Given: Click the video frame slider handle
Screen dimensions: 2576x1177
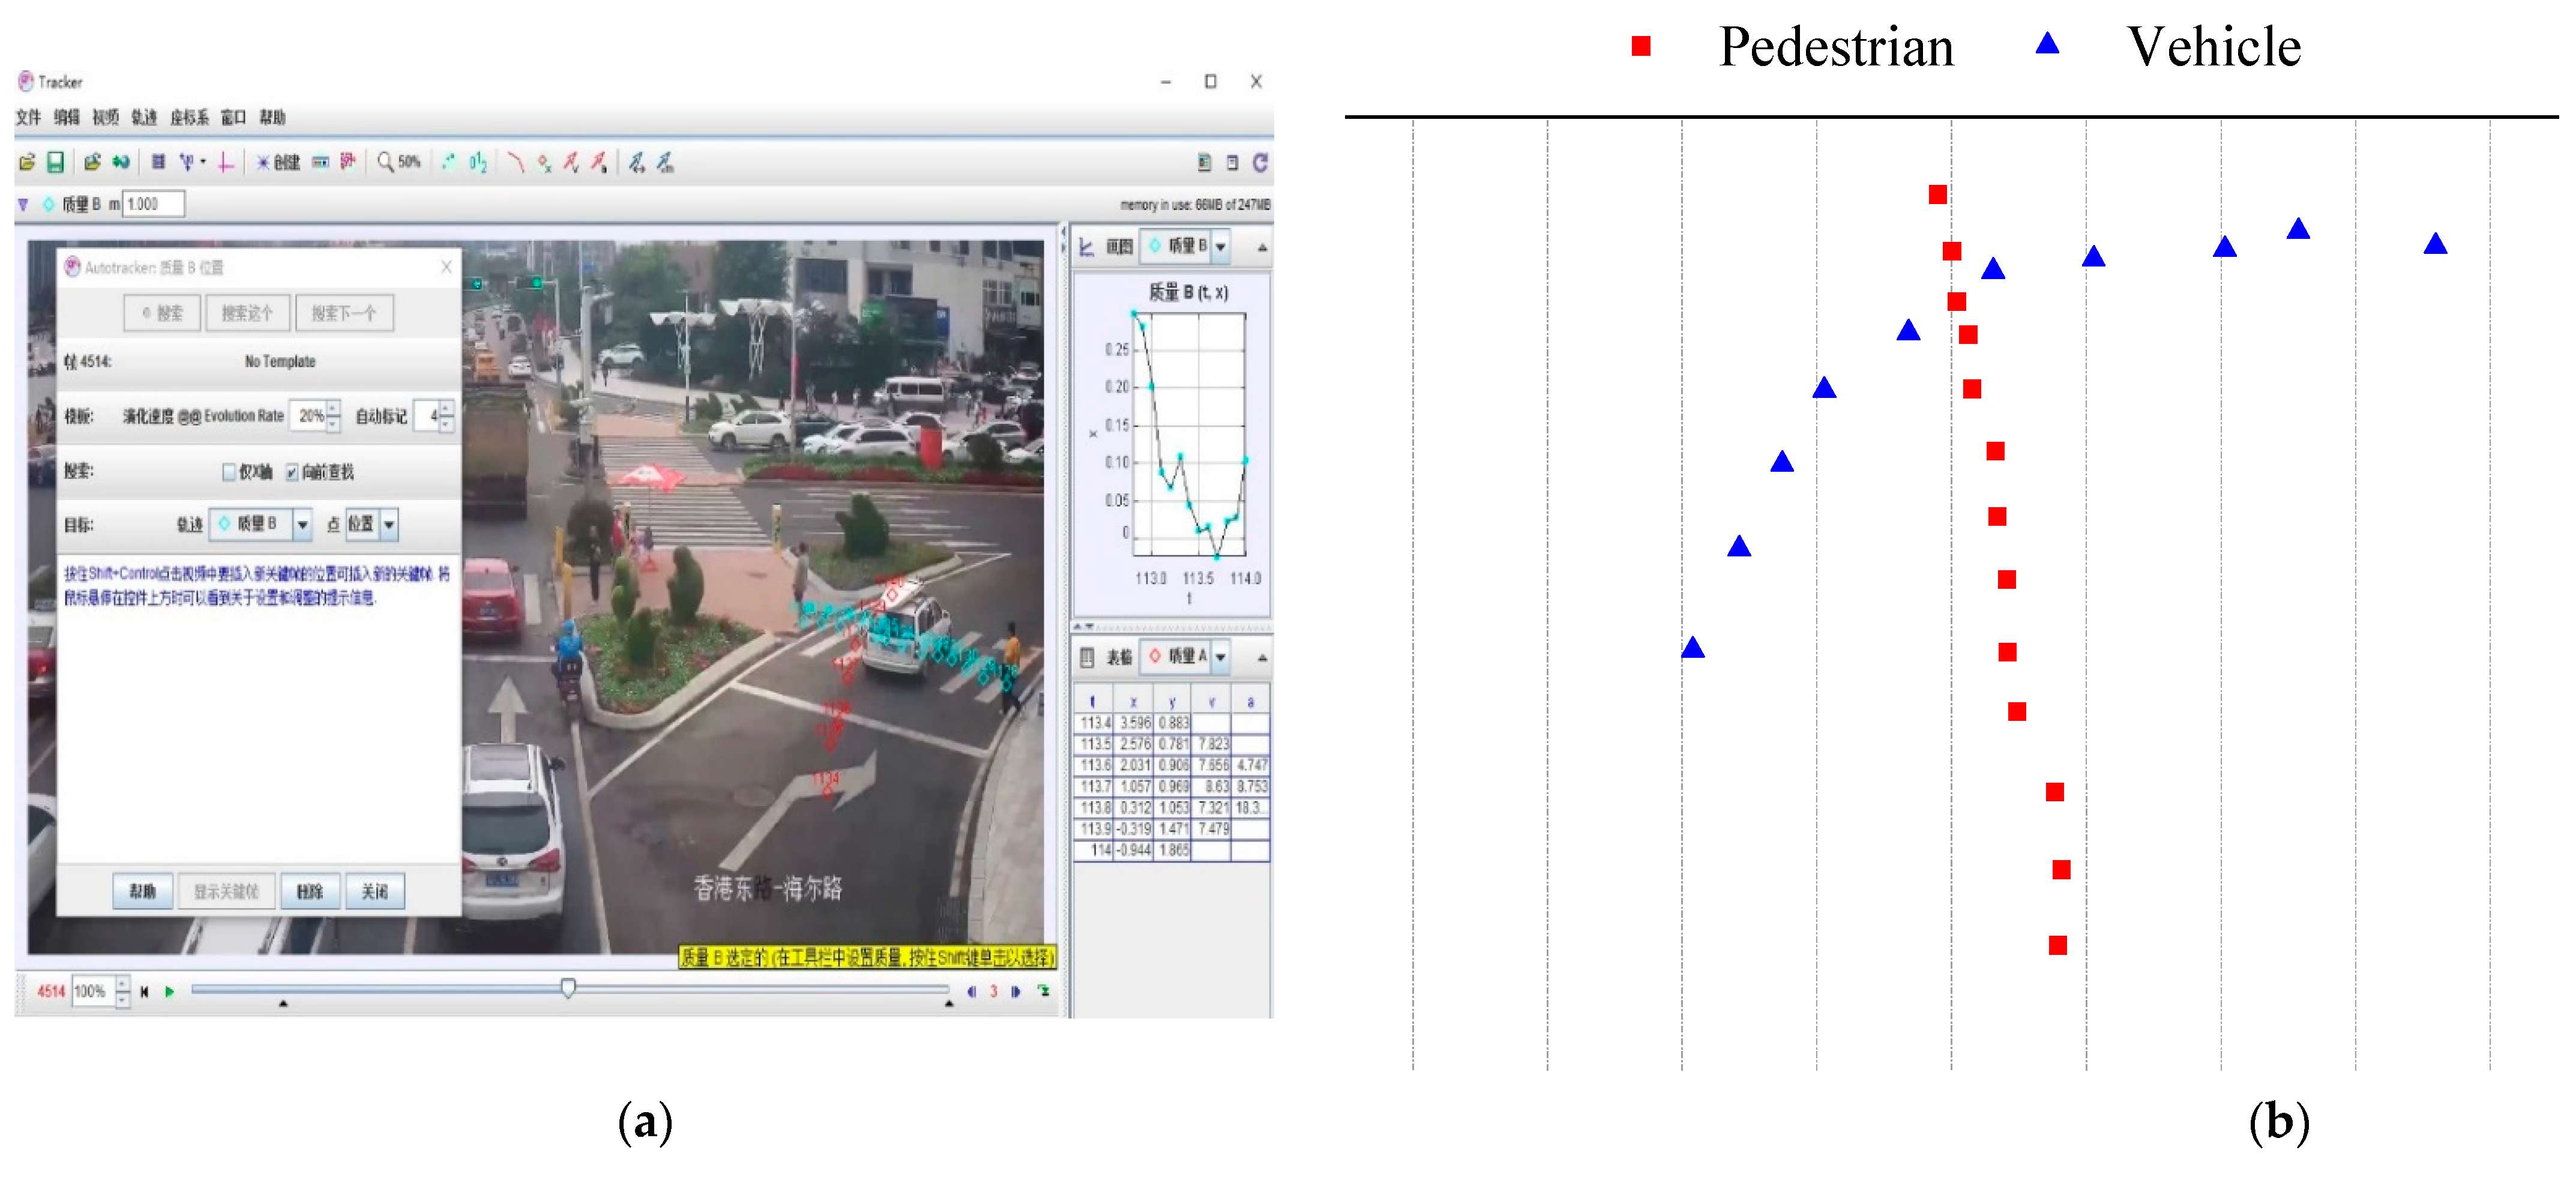Looking at the screenshot, I should [x=568, y=989].
